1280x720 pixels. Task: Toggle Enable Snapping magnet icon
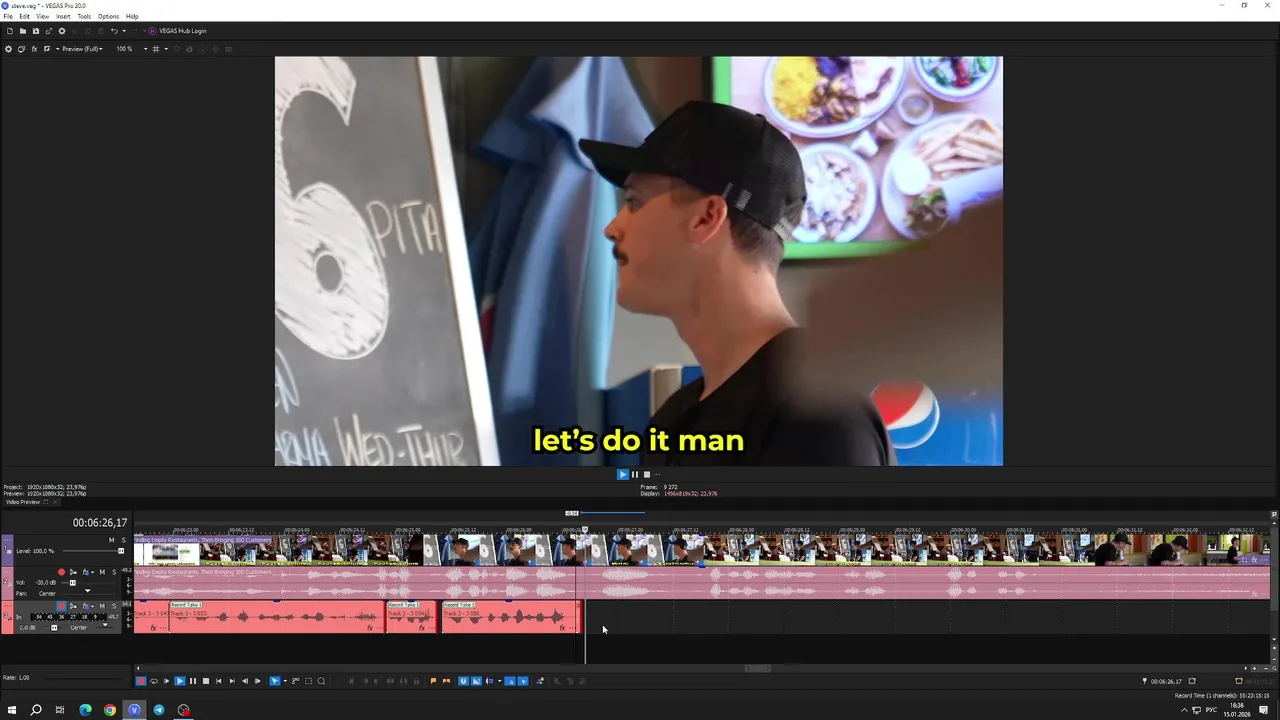[x=463, y=681]
